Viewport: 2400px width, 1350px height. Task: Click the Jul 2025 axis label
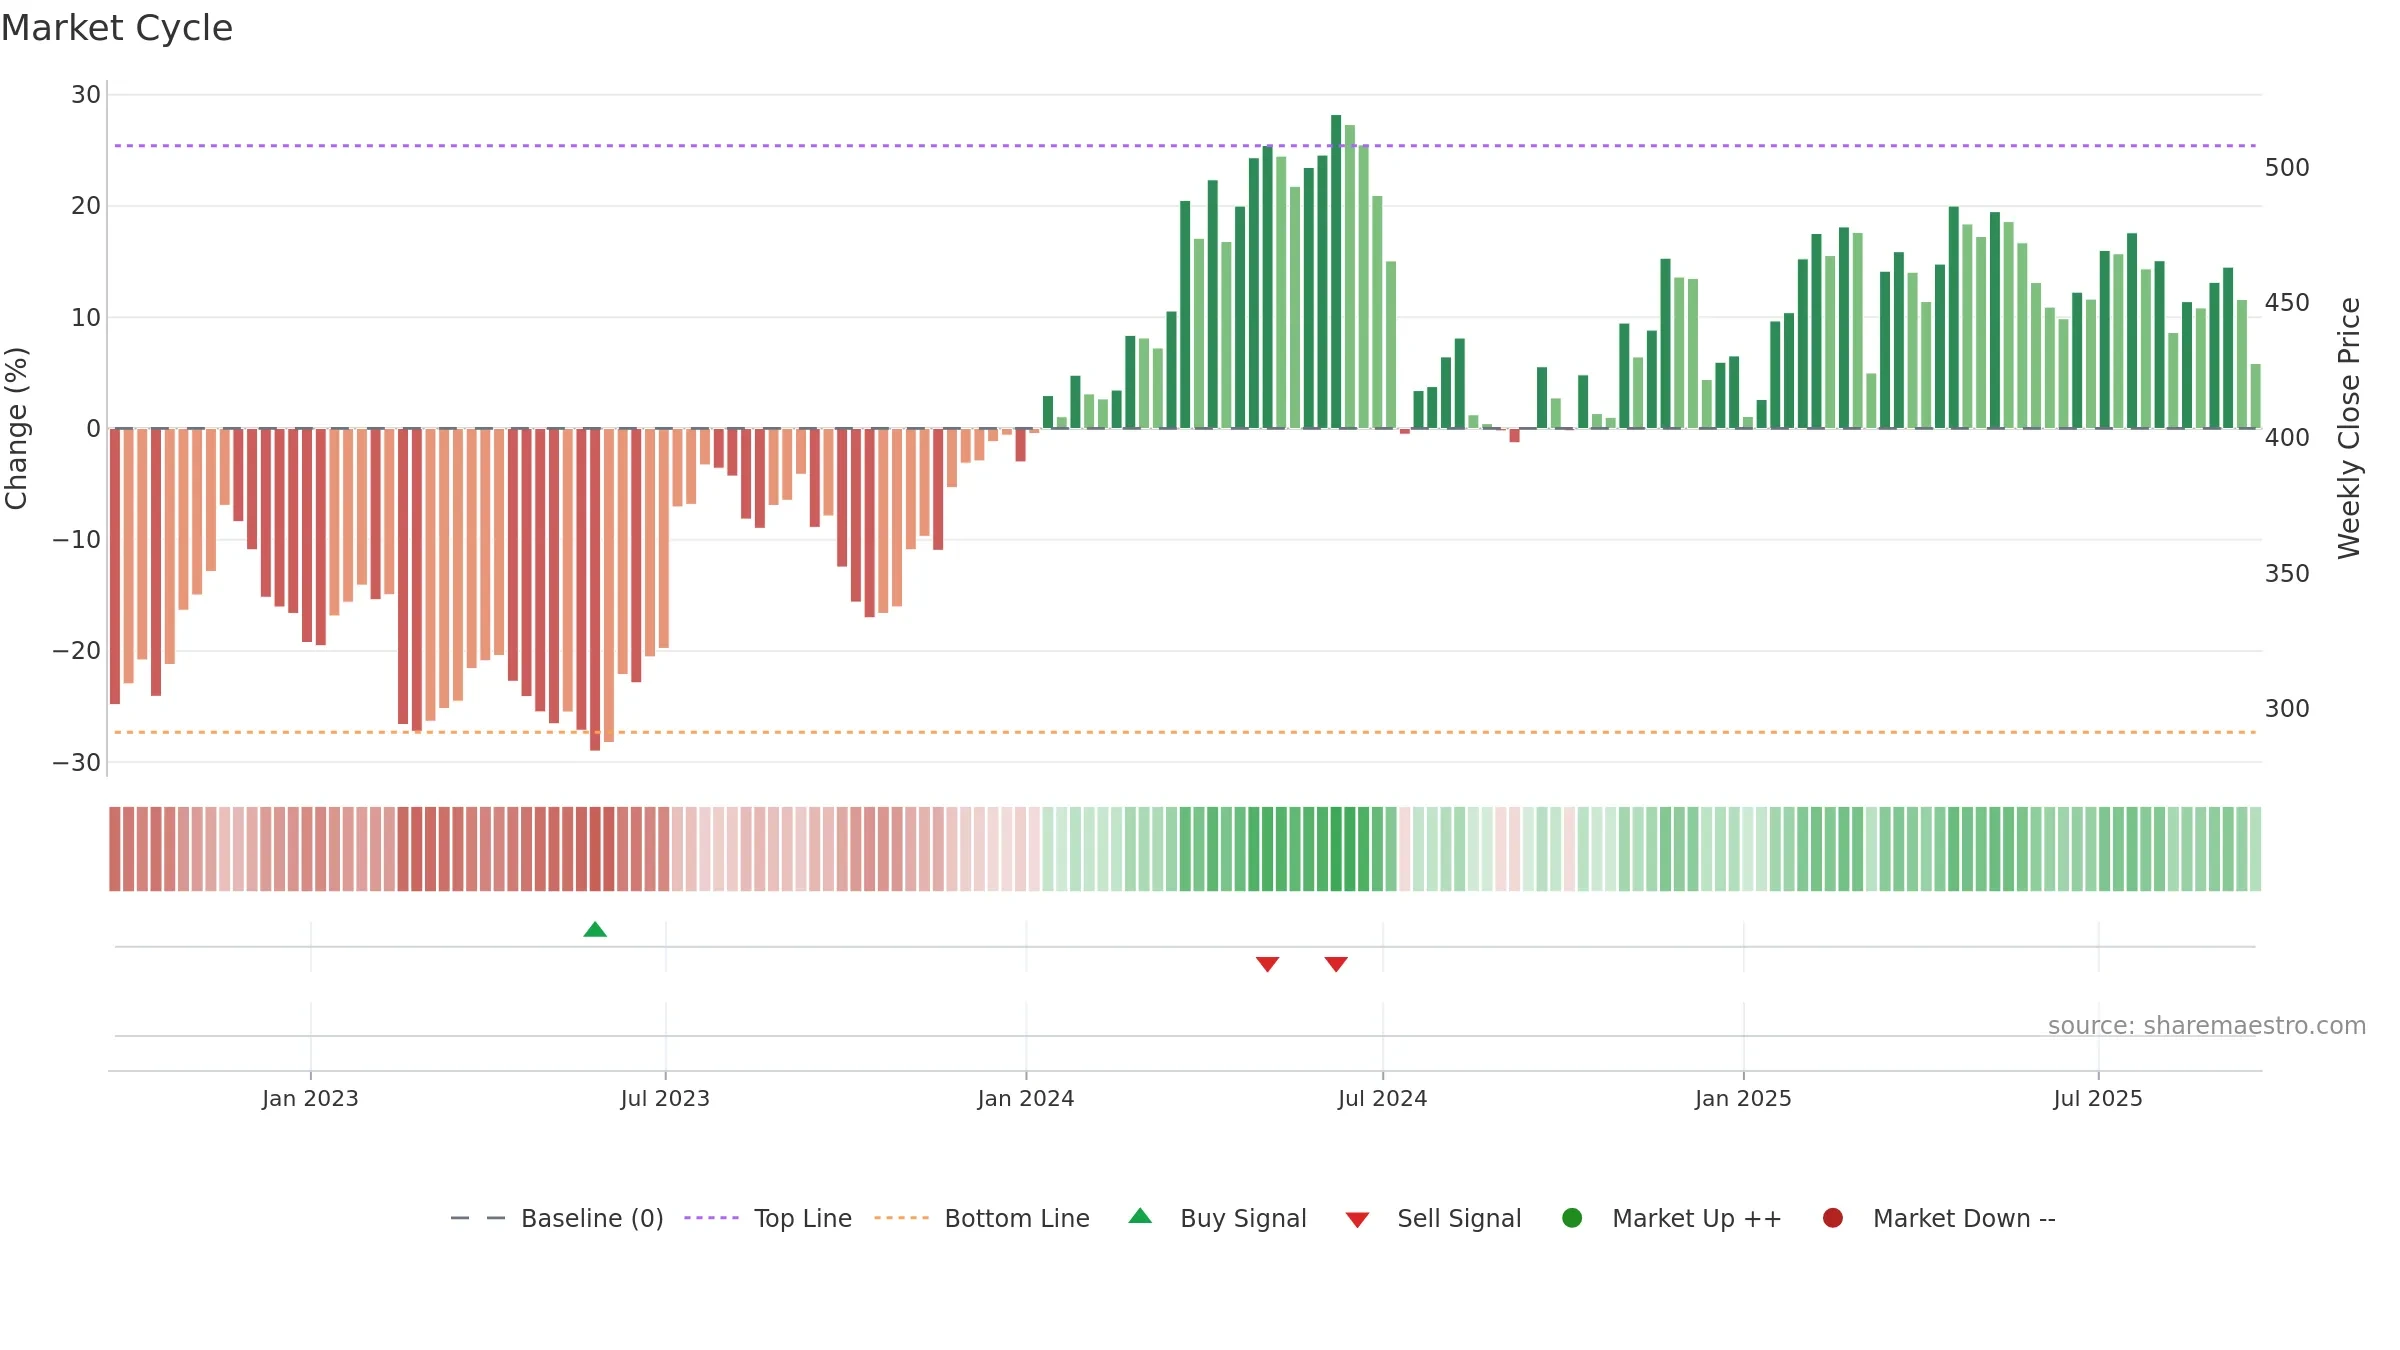pyautogui.click(x=2098, y=1099)
